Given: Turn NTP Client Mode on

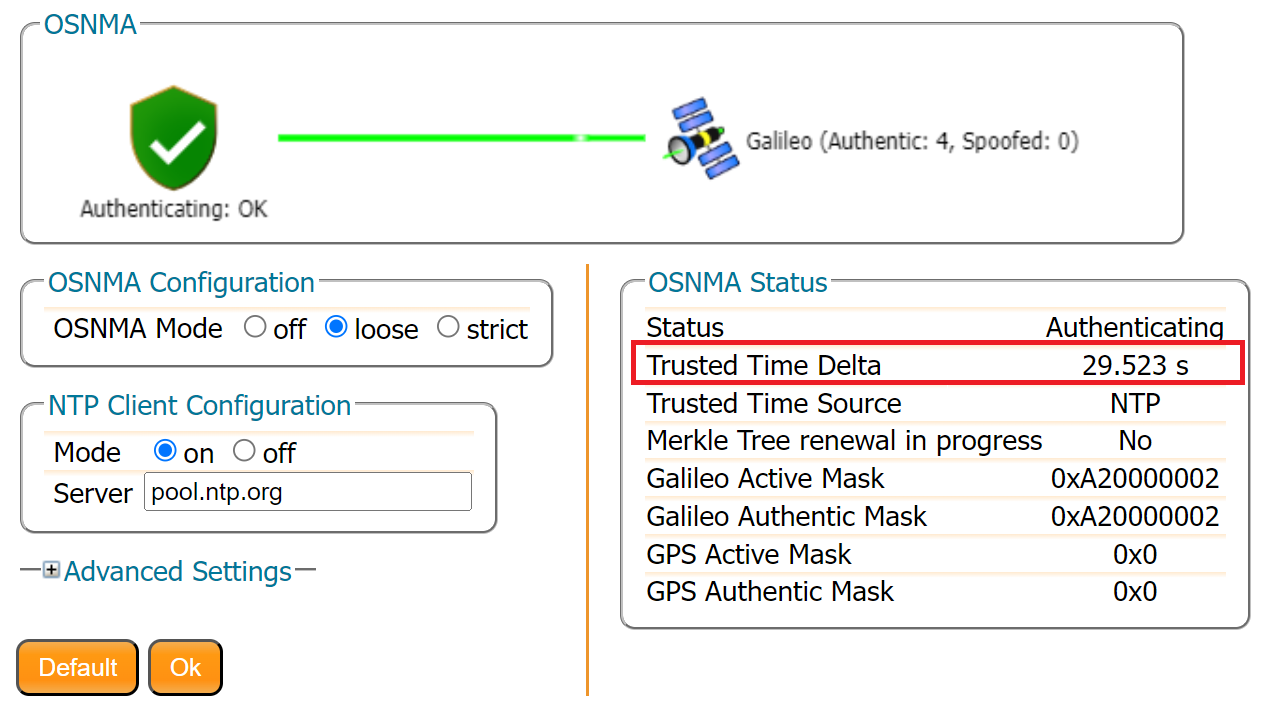Looking at the screenshot, I should pyautogui.click(x=165, y=451).
